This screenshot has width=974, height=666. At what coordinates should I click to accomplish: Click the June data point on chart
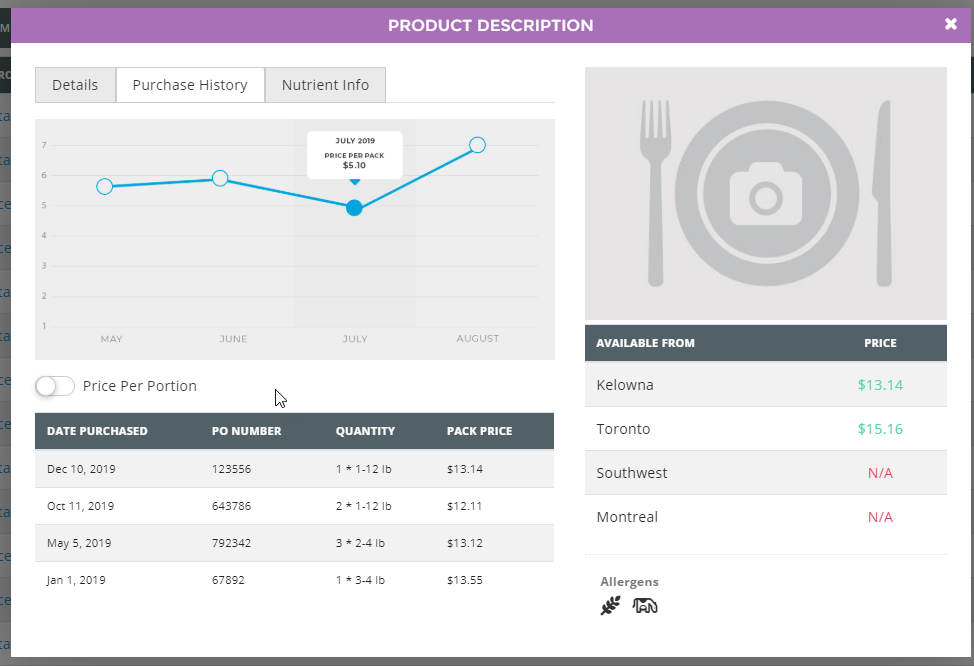click(x=220, y=178)
